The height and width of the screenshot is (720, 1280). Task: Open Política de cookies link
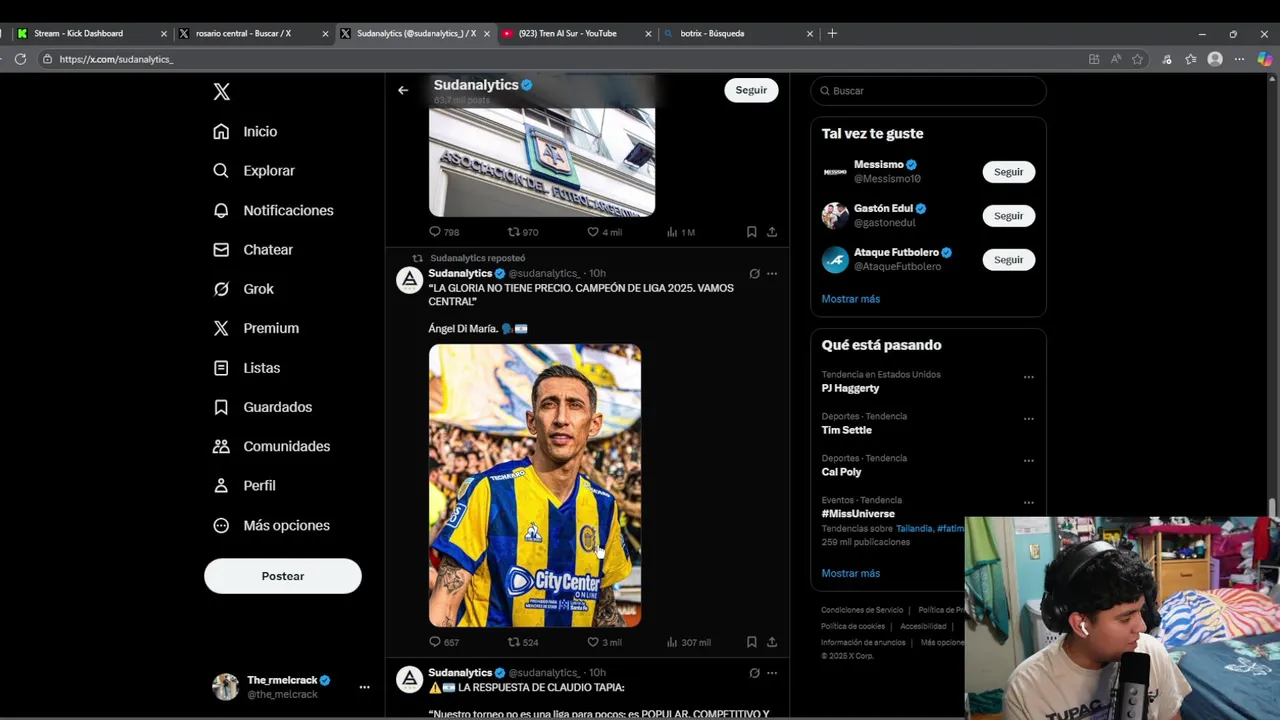[x=853, y=626]
